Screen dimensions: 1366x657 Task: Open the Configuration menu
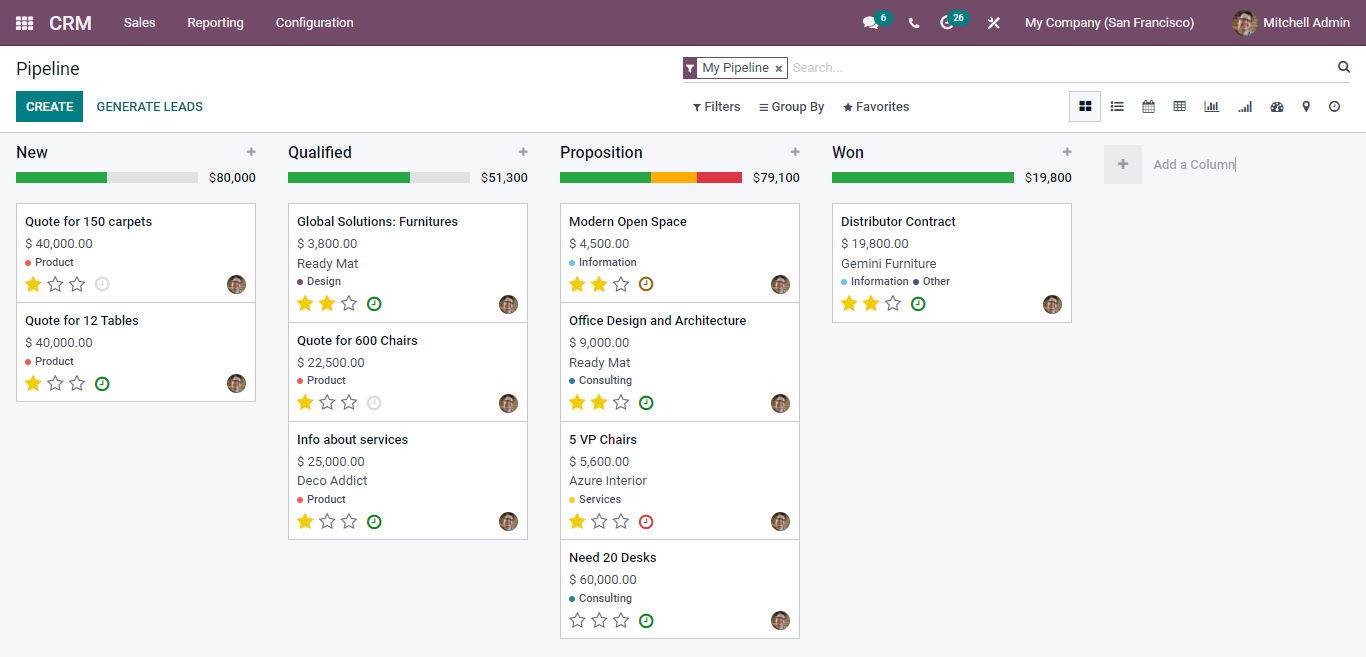(314, 23)
